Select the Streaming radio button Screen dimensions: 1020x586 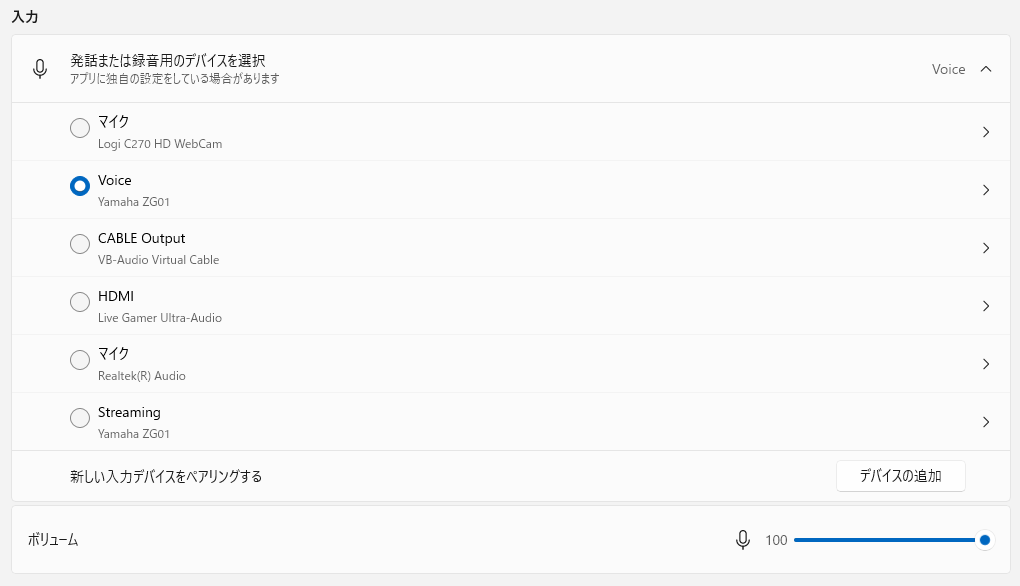80,418
